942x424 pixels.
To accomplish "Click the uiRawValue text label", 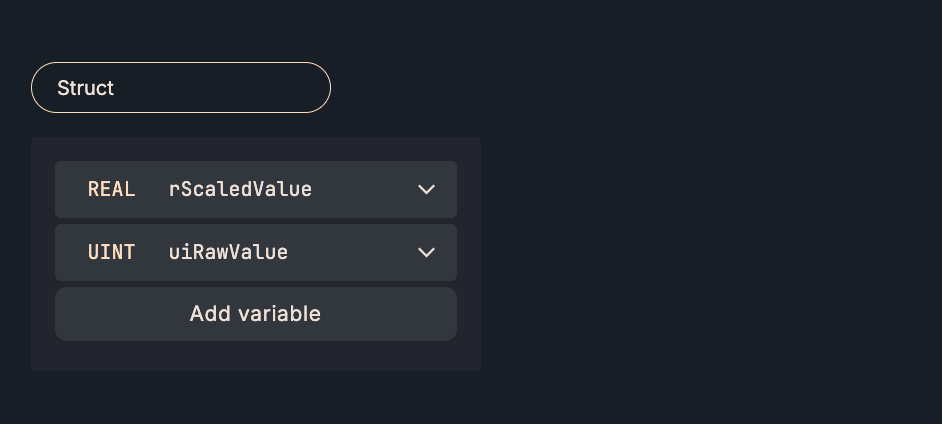I will click(x=228, y=252).
